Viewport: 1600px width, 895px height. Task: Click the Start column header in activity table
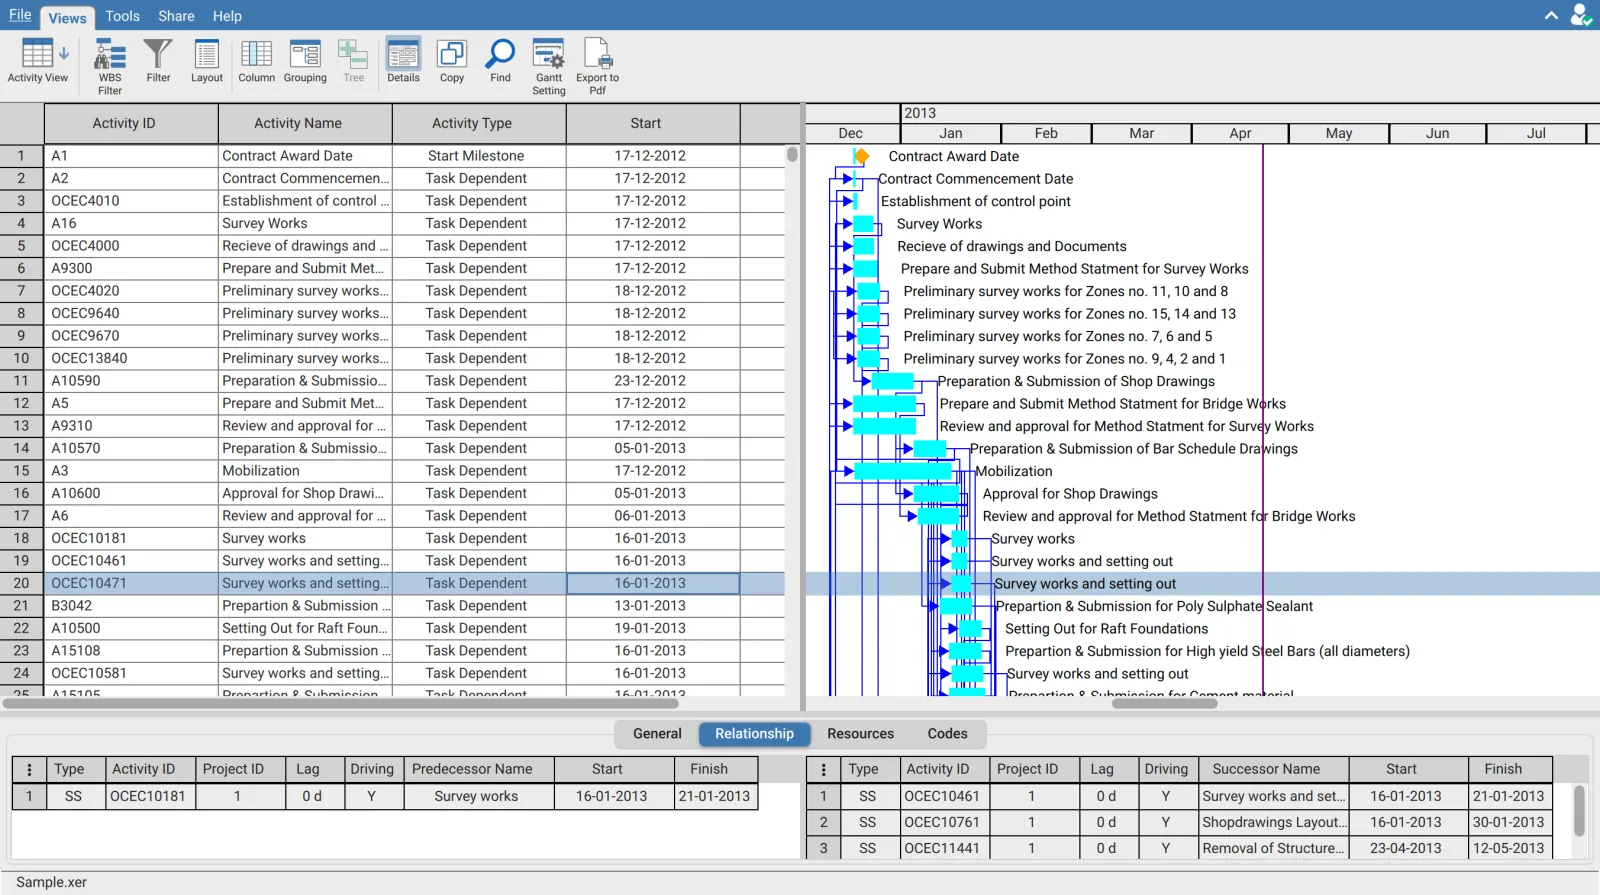pos(653,123)
